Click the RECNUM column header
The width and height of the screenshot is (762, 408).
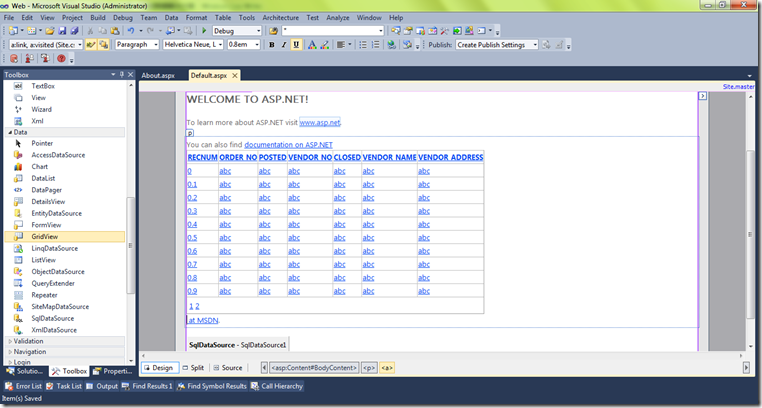(202, 157)
